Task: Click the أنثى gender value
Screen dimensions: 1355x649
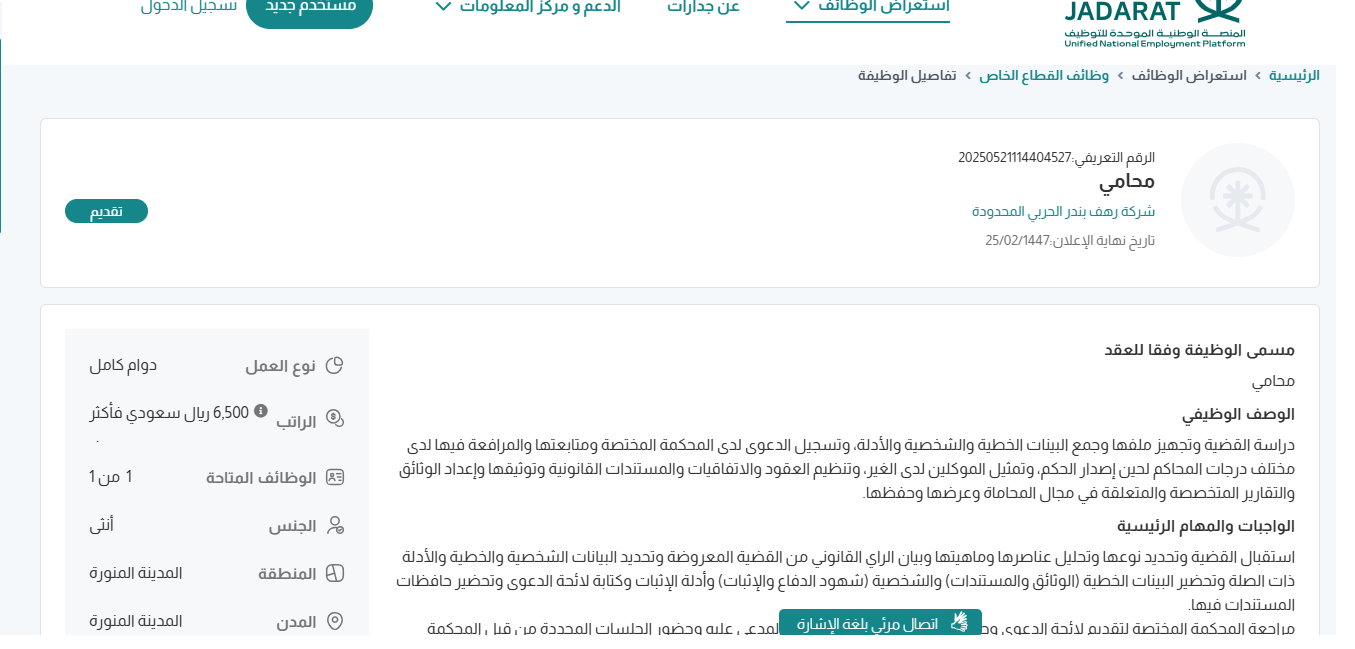Action: 101,524
